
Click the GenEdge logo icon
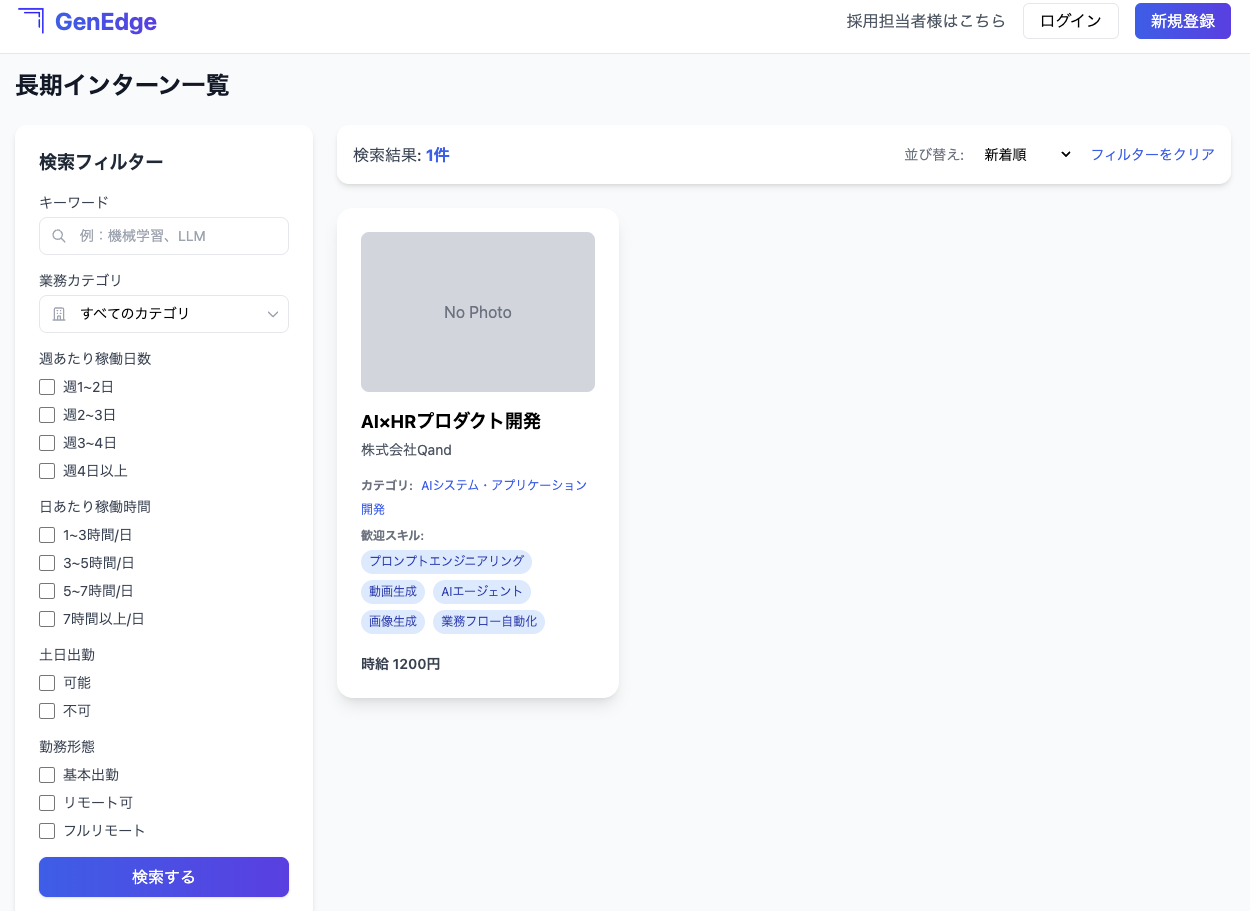point(31,20)
